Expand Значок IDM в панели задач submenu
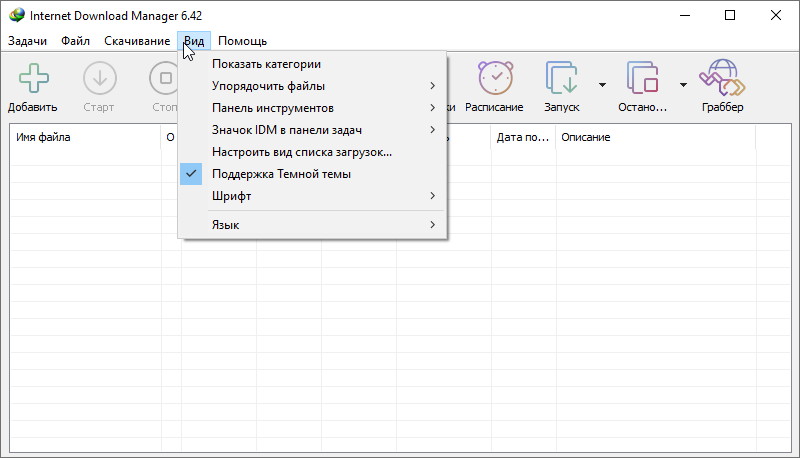The image size is (800, 458). (312, 130)
